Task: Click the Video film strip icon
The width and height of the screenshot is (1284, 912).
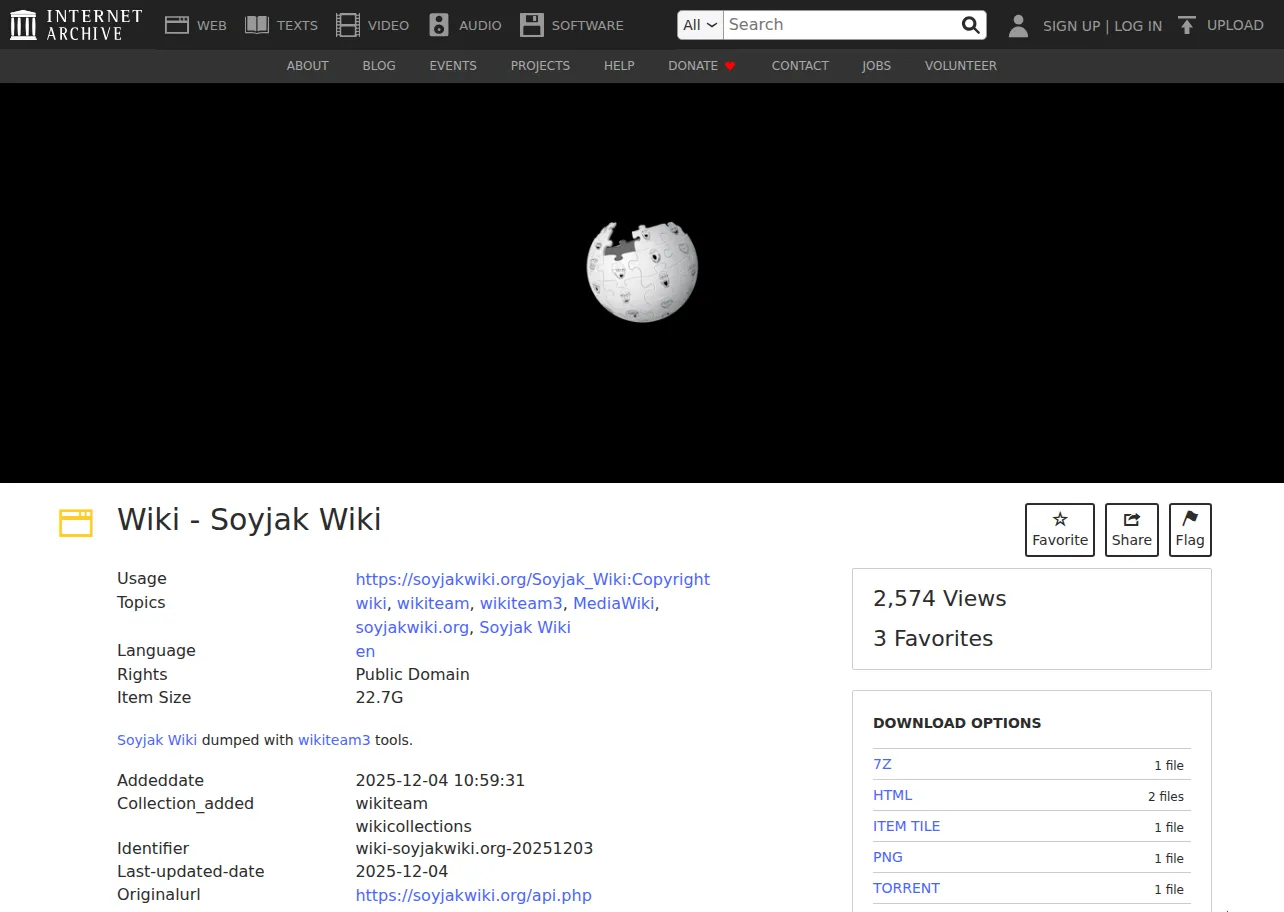Action: coord(348,25)
